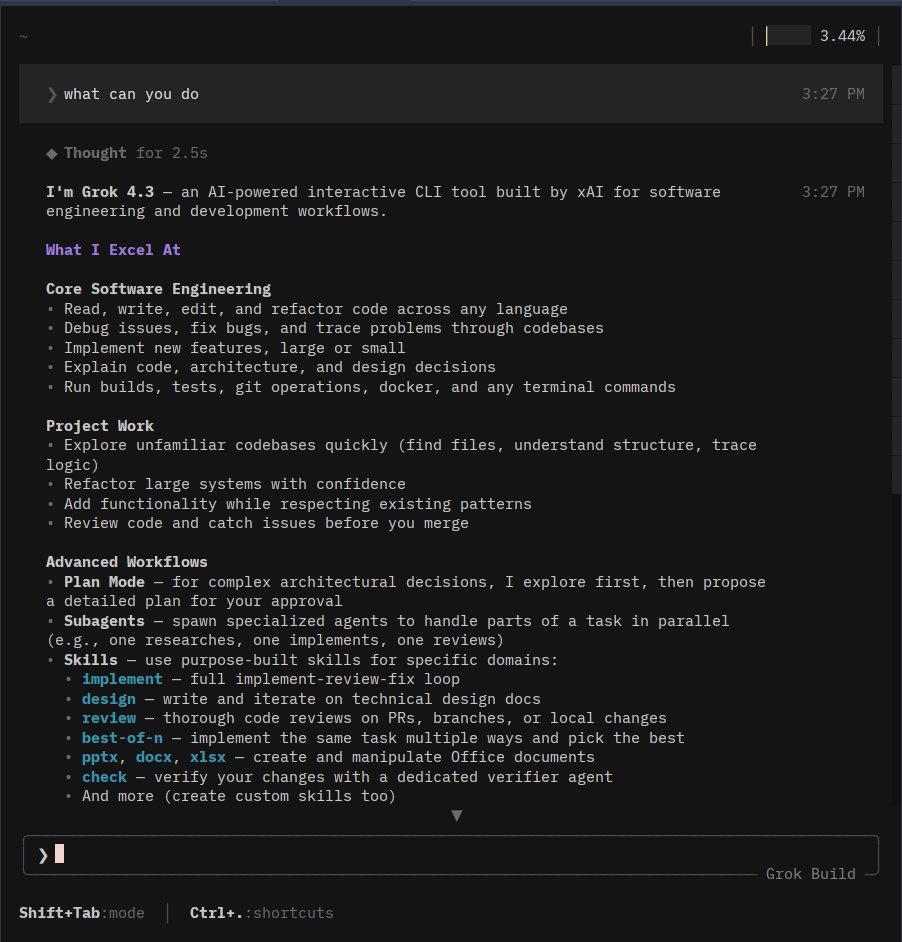Click the Ctrl+. shortcuts hint
Screen dimensions: 902x942
click(261, 913)
